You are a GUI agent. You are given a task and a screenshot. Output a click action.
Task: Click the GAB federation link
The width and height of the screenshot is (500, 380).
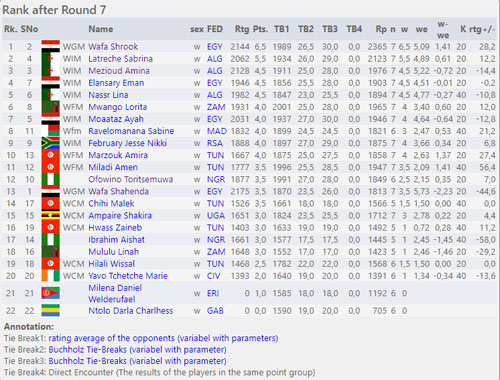[x=215, y=311]
